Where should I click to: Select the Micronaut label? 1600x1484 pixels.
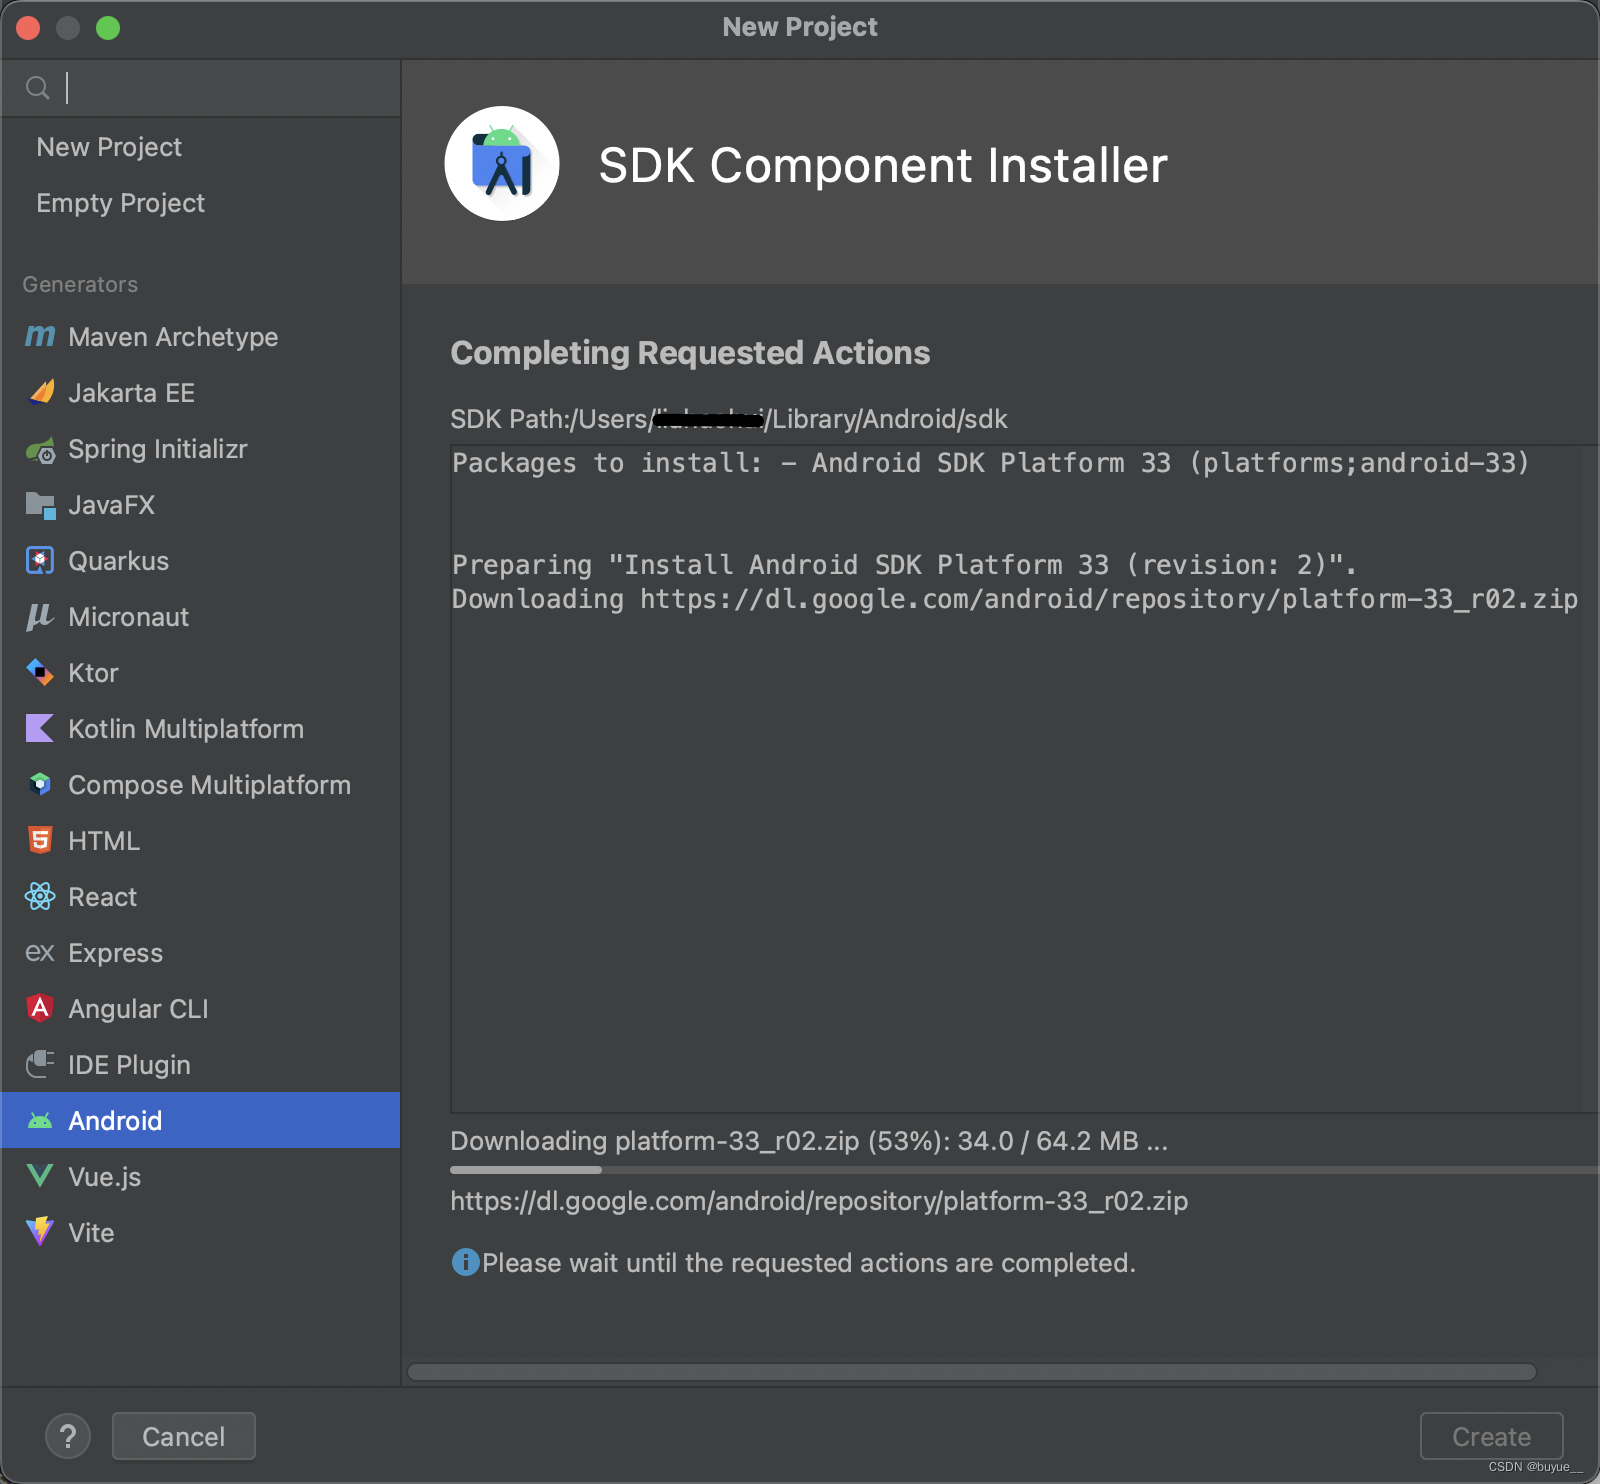pyautogui.click(x=128, y=617)
